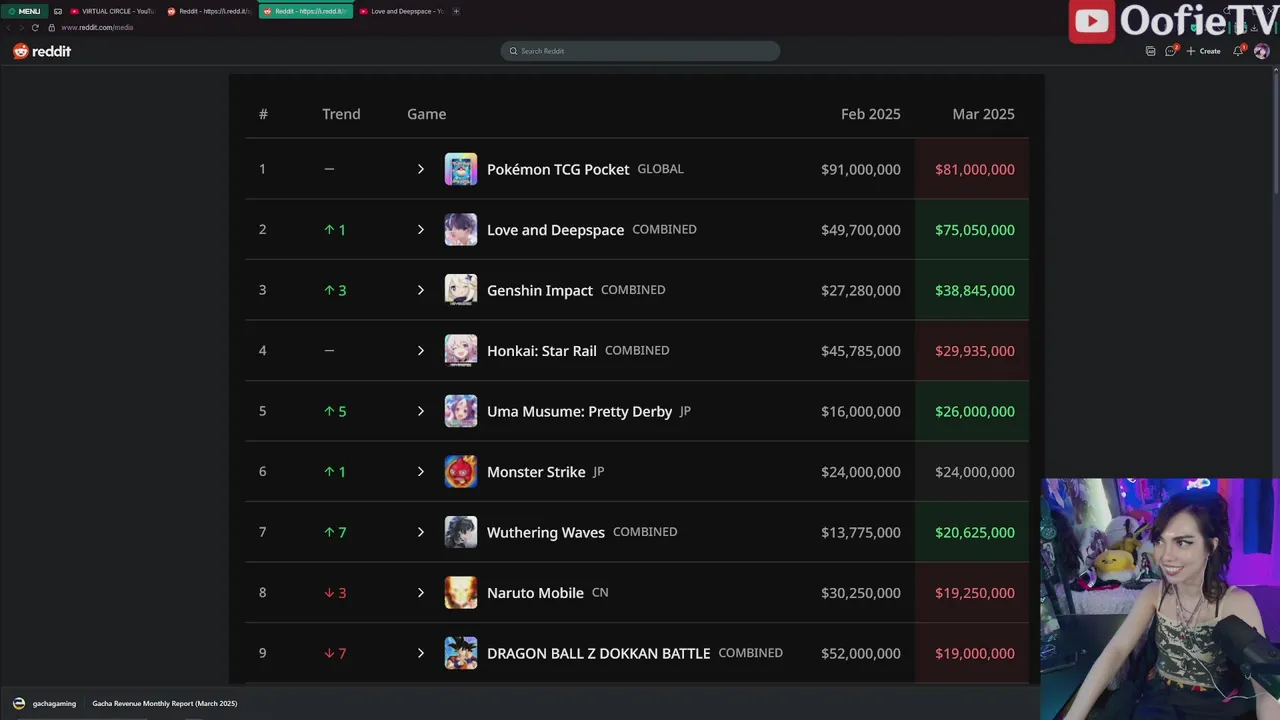Open Gacha Revenue Monthly Report post title
This screenshot has width=1280, height=720.
tap(165, 703)
